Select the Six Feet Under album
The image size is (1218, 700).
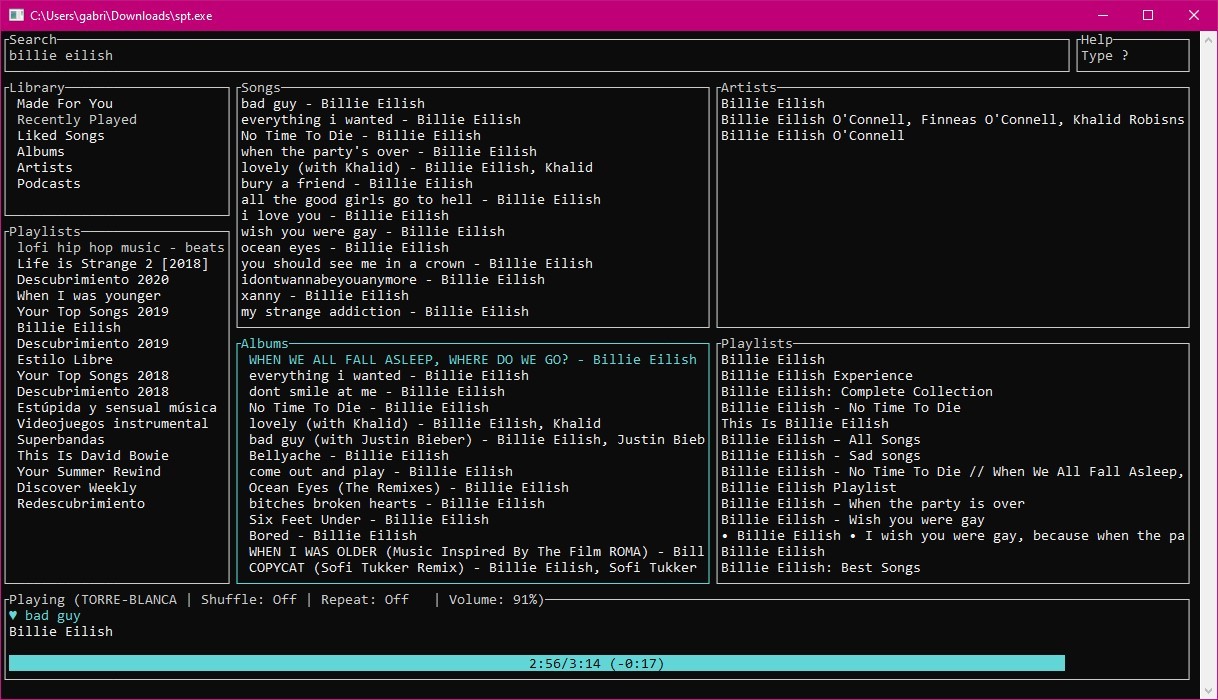pos(369,520)
